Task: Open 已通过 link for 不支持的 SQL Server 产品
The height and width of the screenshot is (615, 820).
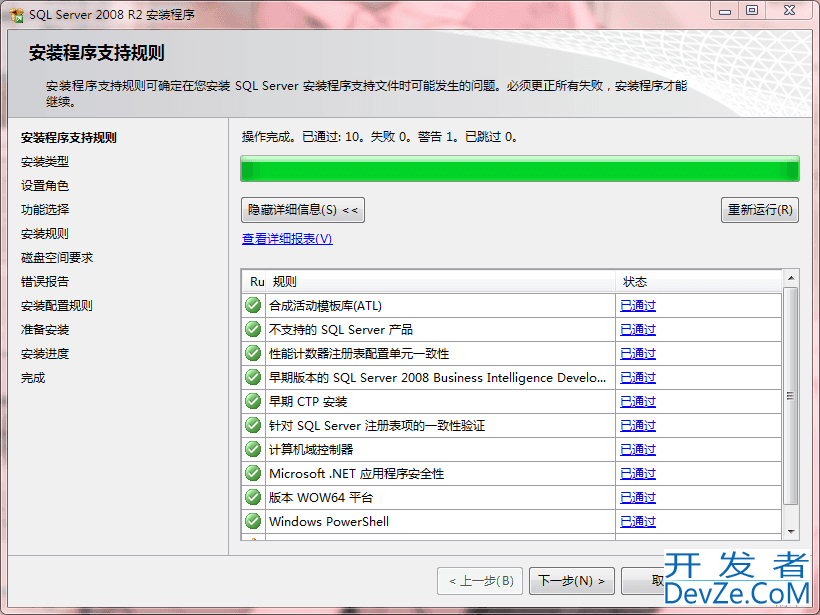Action: pyautogui.click(x=637, y=329)
